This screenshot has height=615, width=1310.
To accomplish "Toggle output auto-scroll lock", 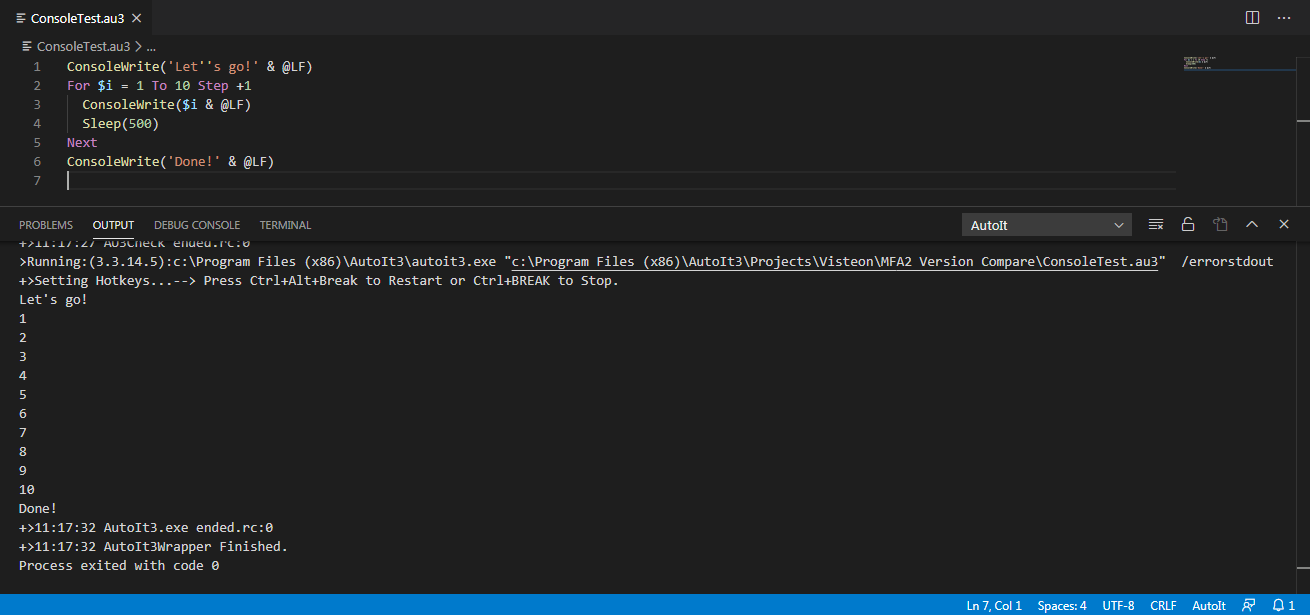I will [x=1188, y=225].
